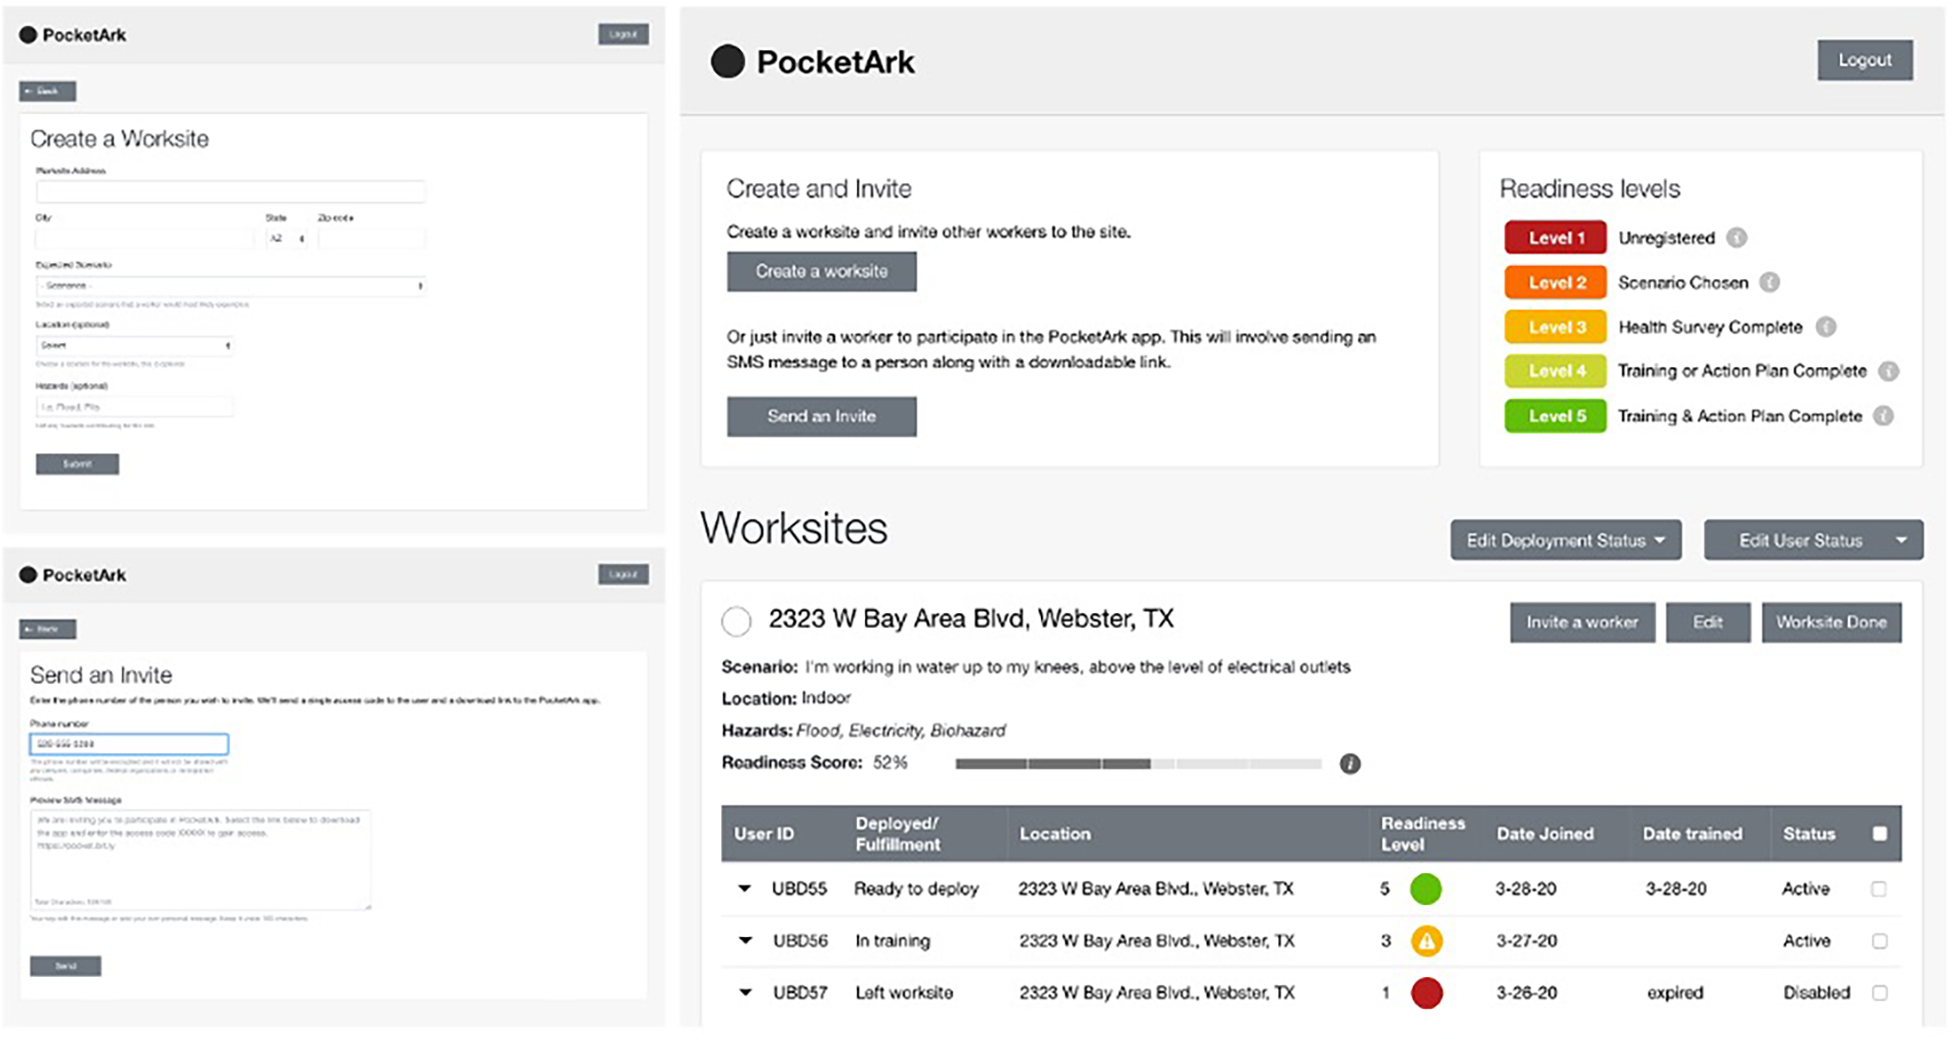The height and width of the screenshot is (1044, 1955).
Task: Click green readiness indicator for UBD55
Action: pyautogui.click(x=1425, y=889)
